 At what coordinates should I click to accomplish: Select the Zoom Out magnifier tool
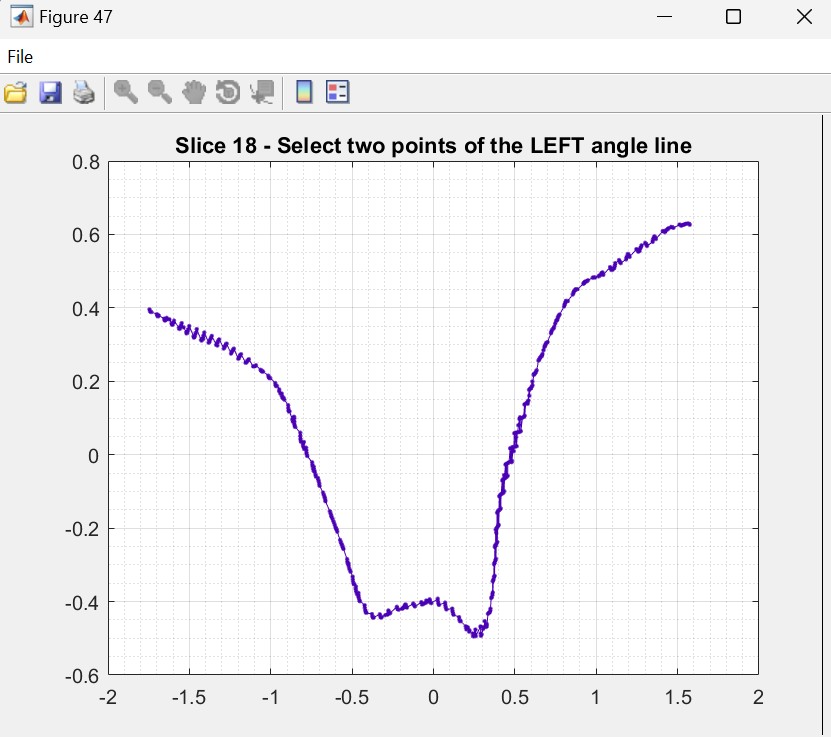click(160, 93)
